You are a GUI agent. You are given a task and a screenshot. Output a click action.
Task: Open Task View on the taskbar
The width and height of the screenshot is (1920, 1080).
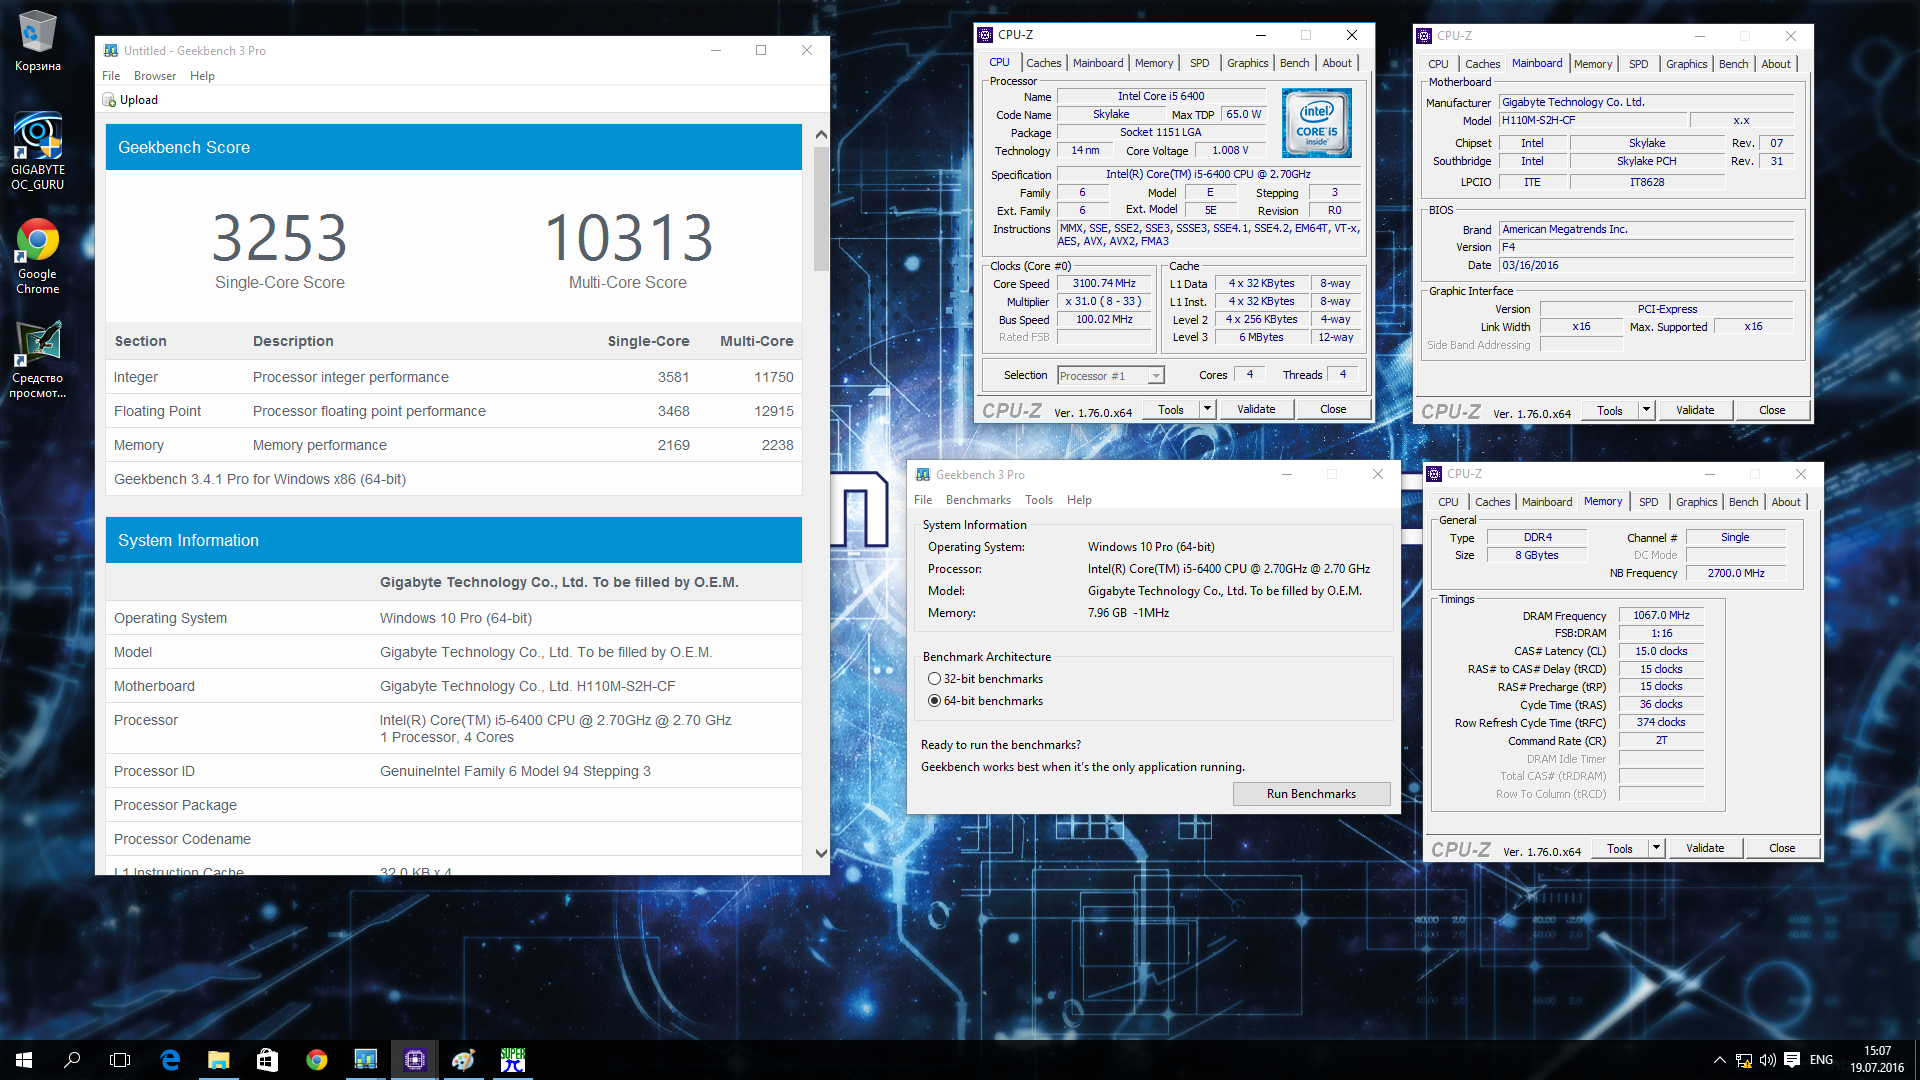tap(120, 1060)
